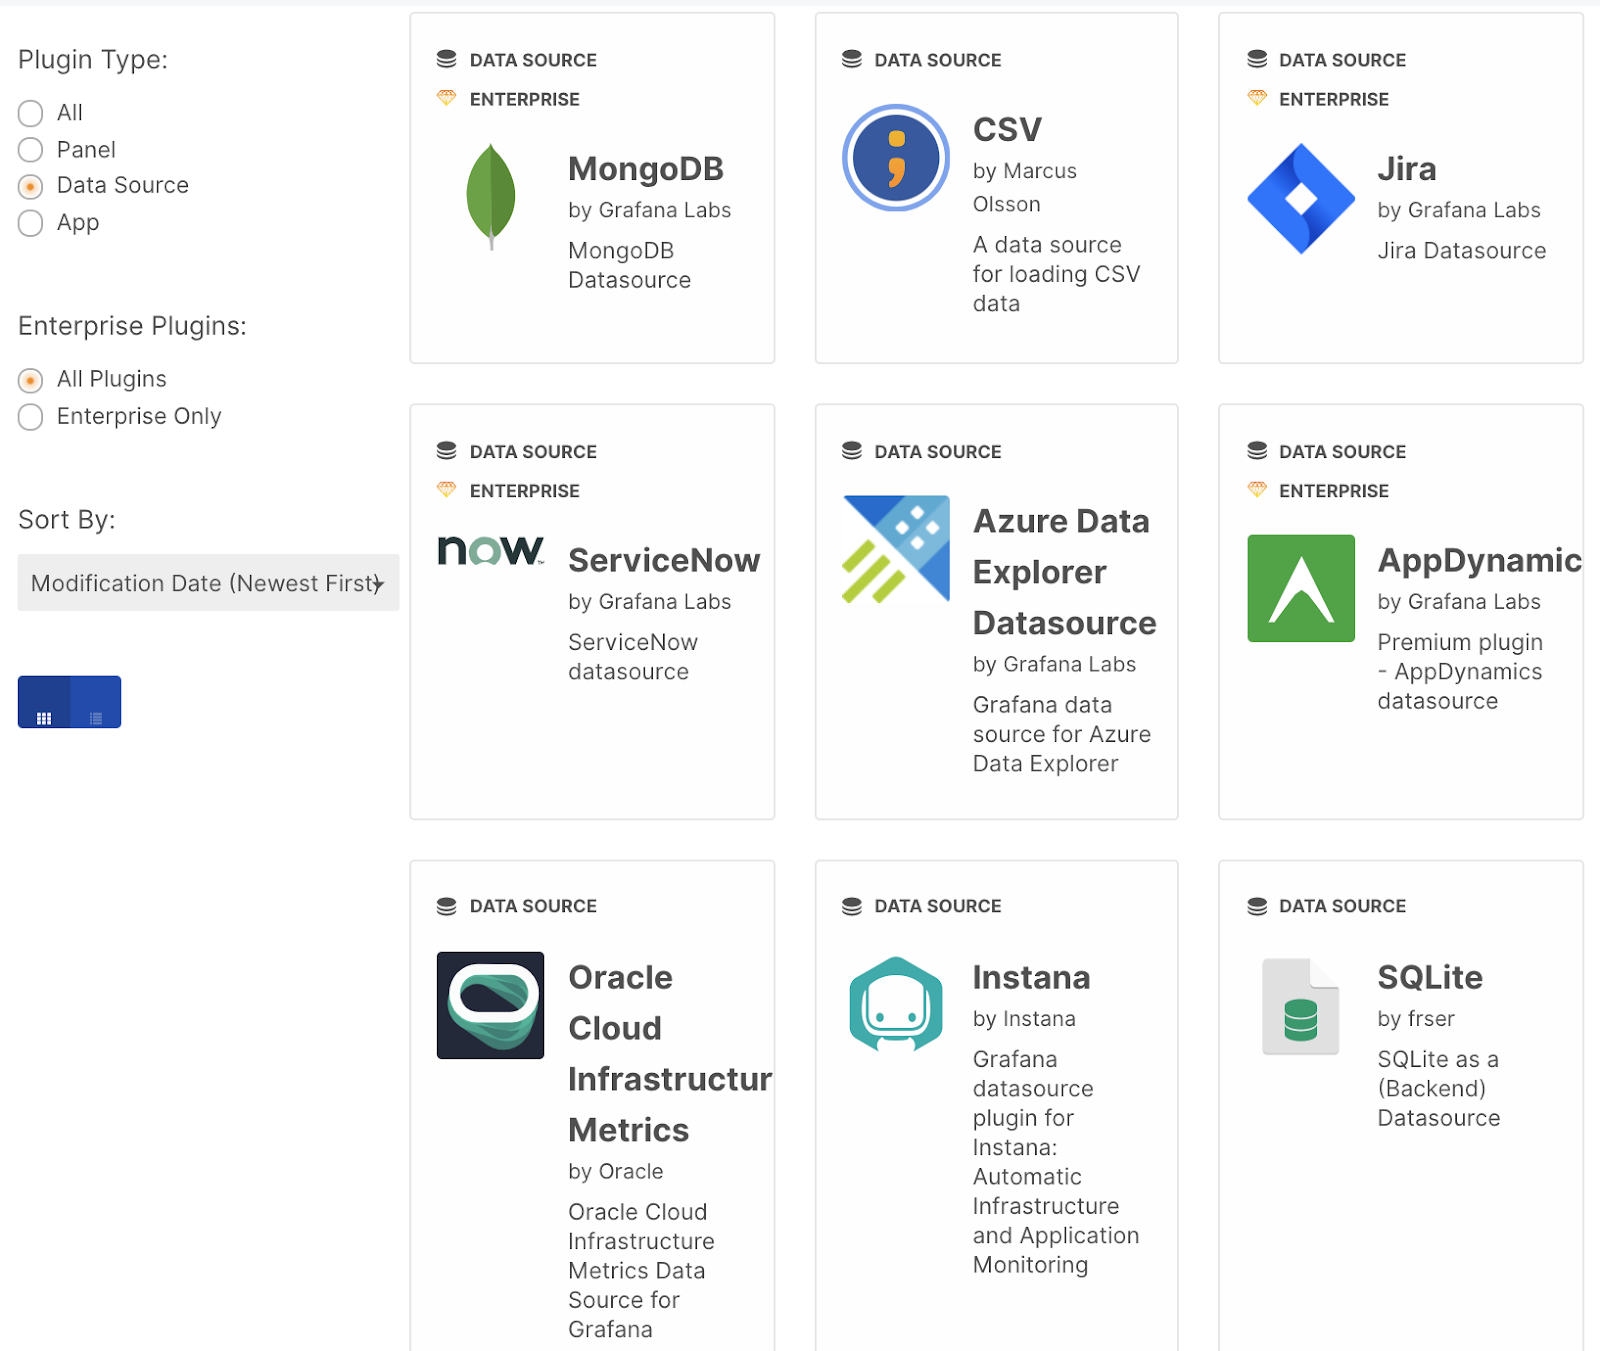Click the enterprise diamond icon on MongoDB card
This screenshot has height=1351, width=1600.
447,98
